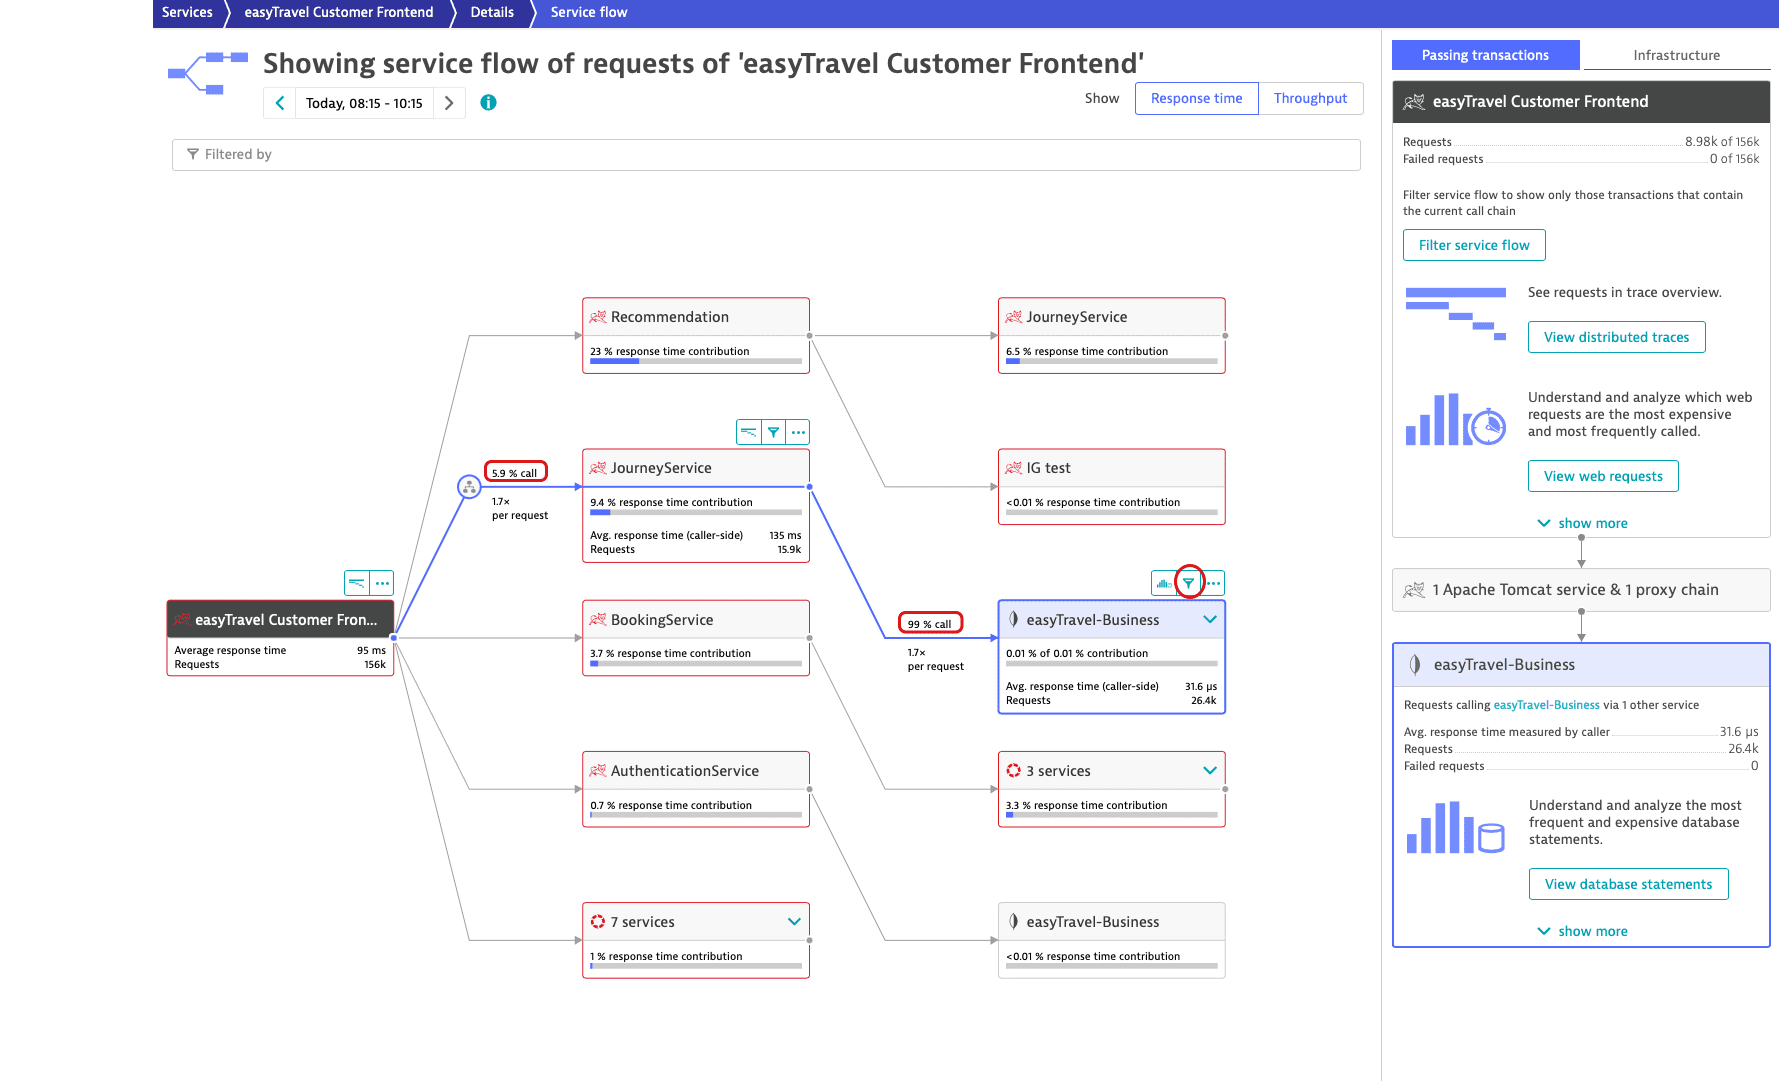Click the filter icon above JourneyService node

click(x=773, y=432)
